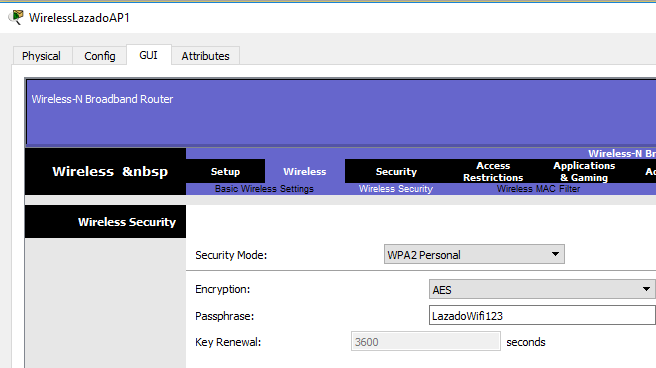Screen dimensions: 656x368
Task: Click the Wireless-N Broadband Router banner text
Action: pyautogui.click(x=102, y=99)
